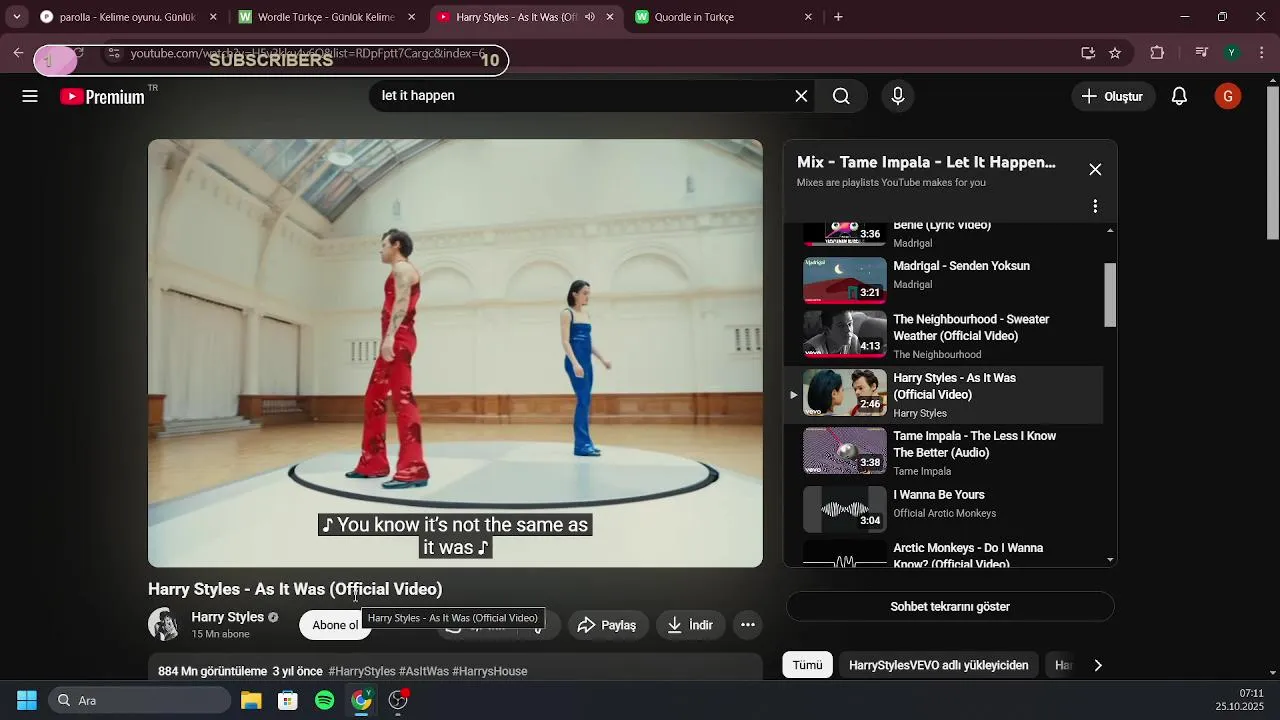
Task: Run search with the magnifier button
Action: [841, 96]
